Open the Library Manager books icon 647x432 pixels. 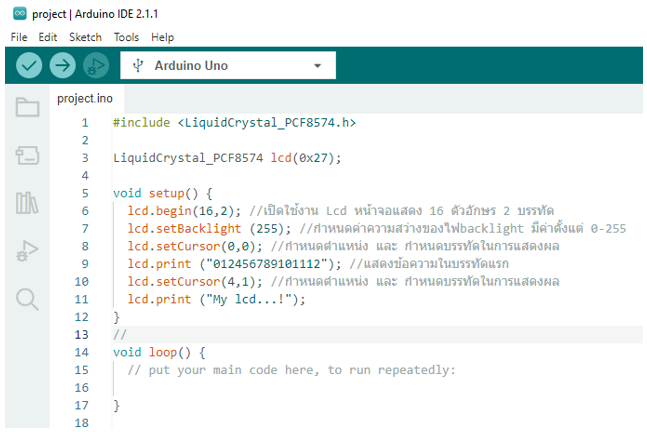[27, 203]
